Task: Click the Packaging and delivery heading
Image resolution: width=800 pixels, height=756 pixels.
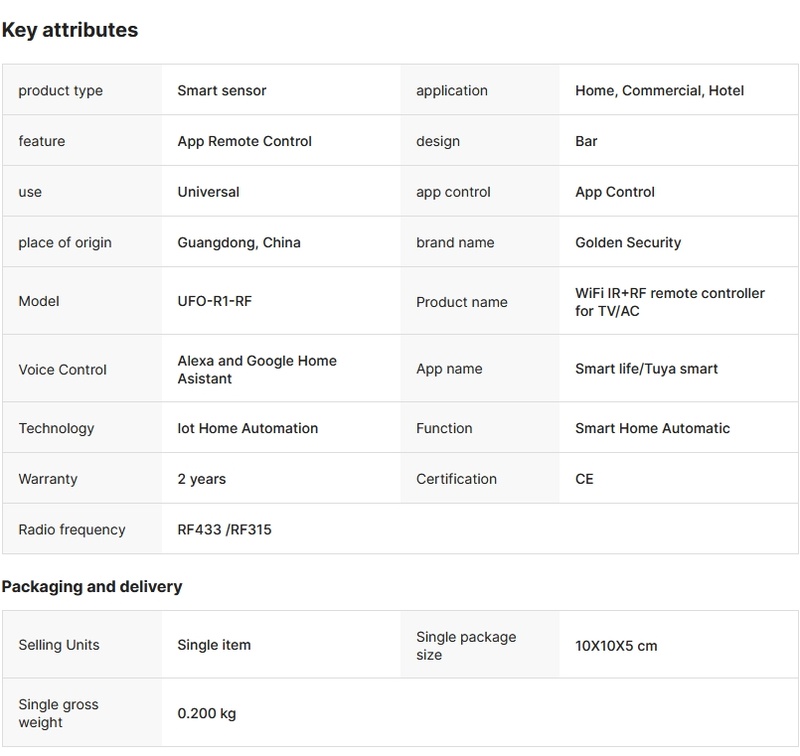Action: [x=92, y=587]
